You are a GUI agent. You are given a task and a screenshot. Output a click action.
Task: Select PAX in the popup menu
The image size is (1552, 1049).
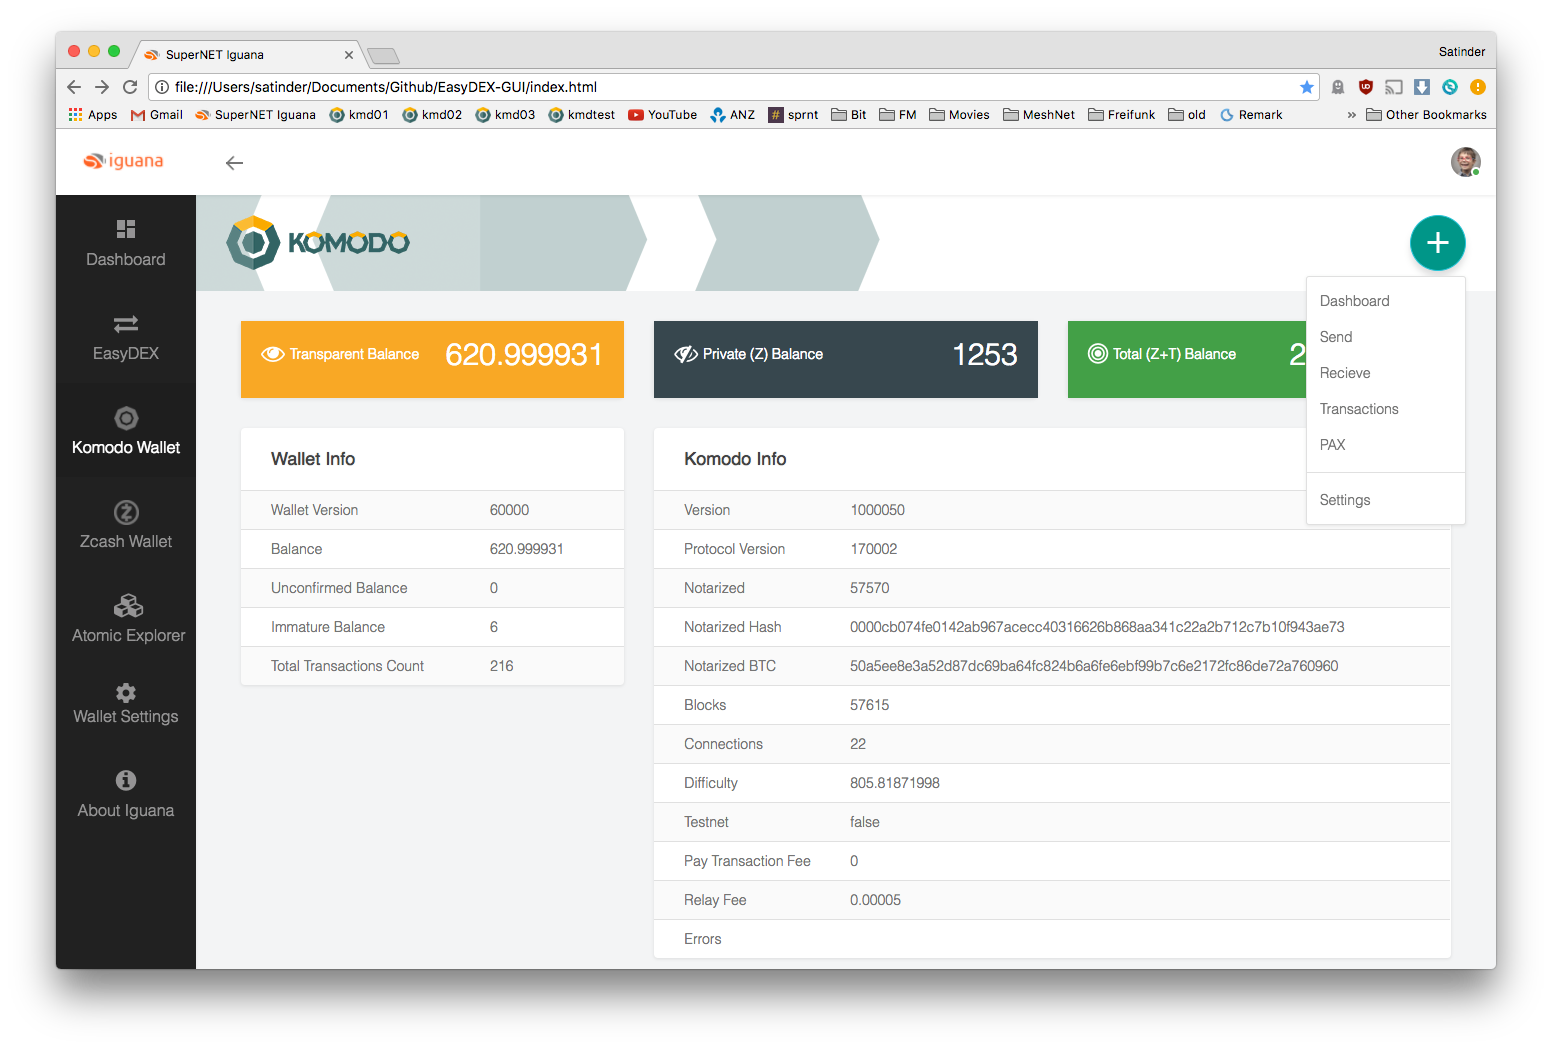(1386, 445)
